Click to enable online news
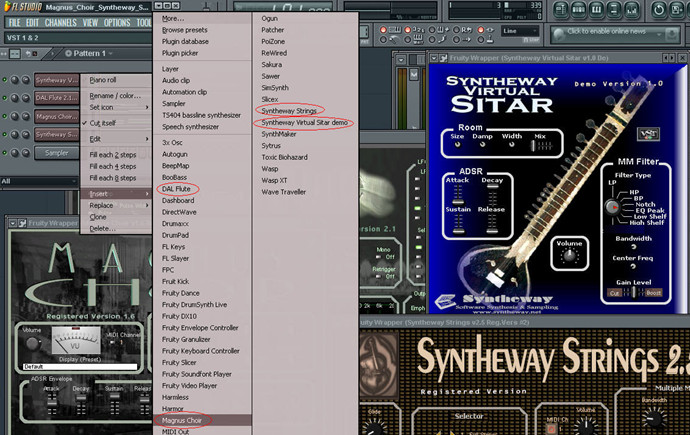Viewport: 690px width, 435px height. [x=606, y=31]
